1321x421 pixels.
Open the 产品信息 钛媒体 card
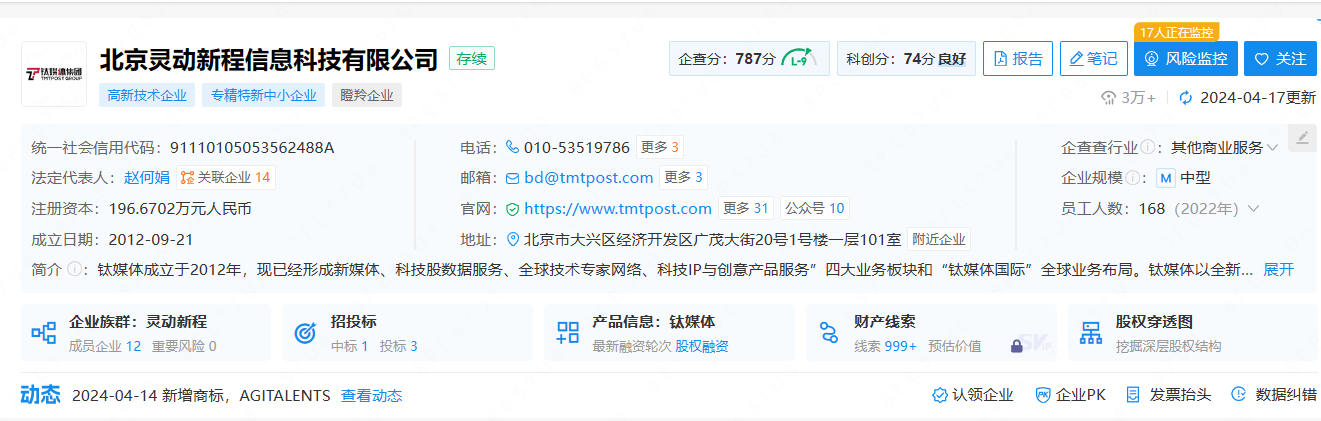point(669,333)
